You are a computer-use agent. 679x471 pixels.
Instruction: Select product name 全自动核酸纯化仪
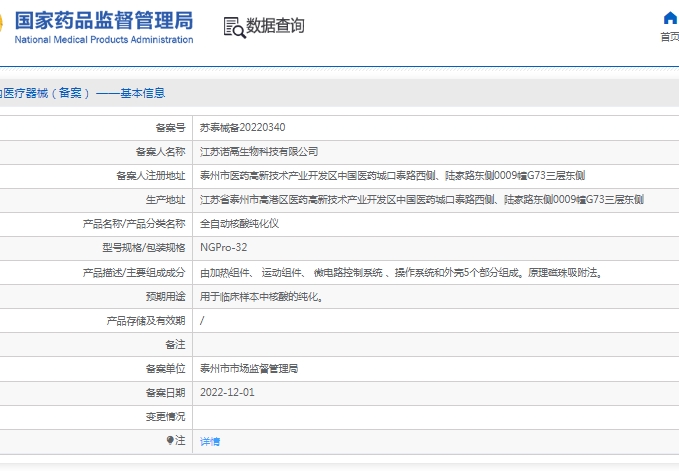pyautogui.click(x=239, y=224)
